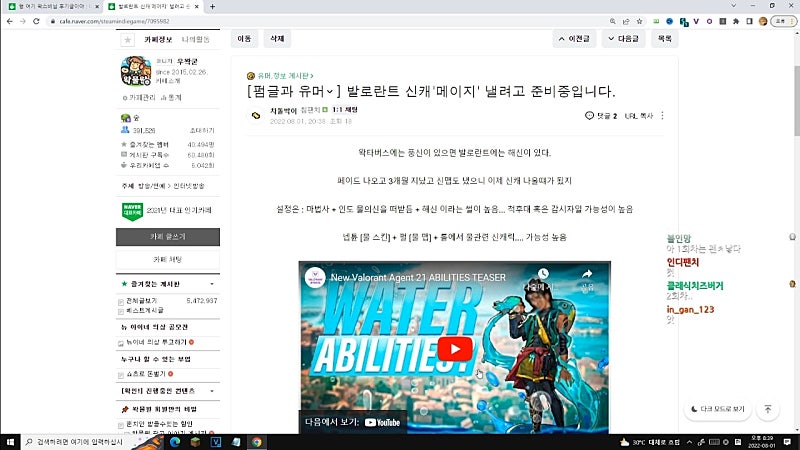
Task: Click the purple V extension icon
Action: pyautogui.click(x=696, y=21)
